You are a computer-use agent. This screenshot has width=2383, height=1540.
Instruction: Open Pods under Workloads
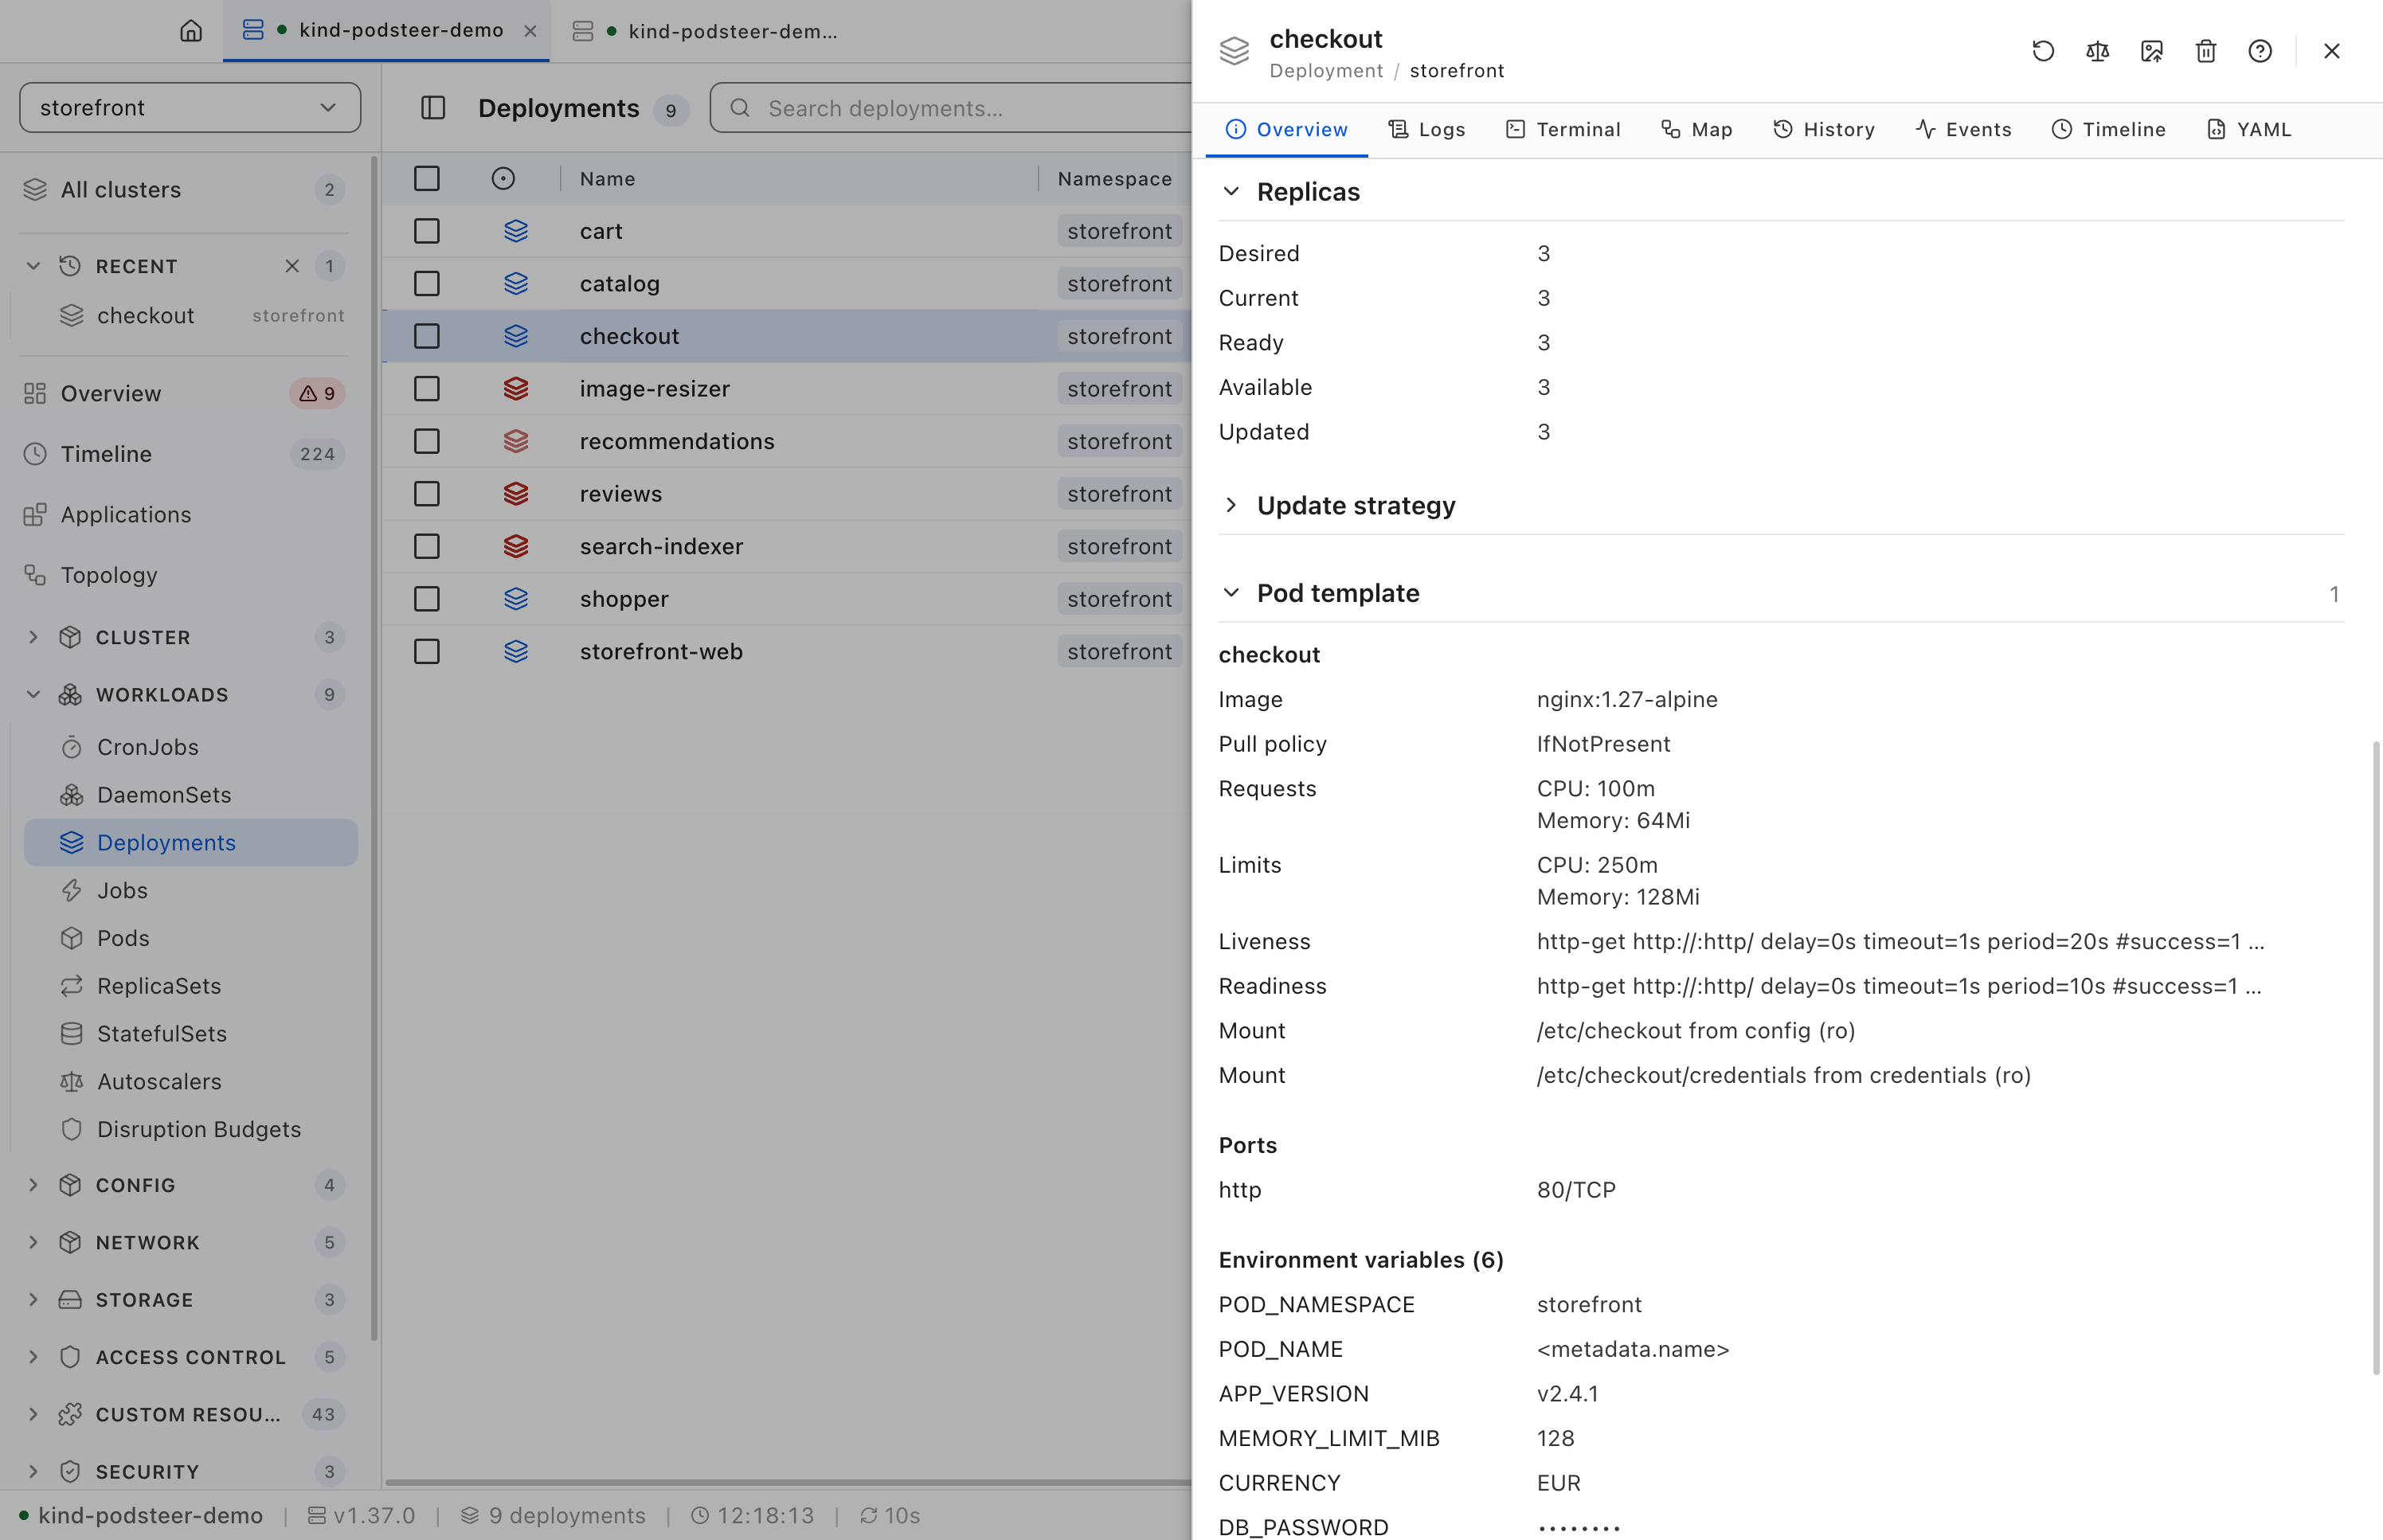pos(191,938)
